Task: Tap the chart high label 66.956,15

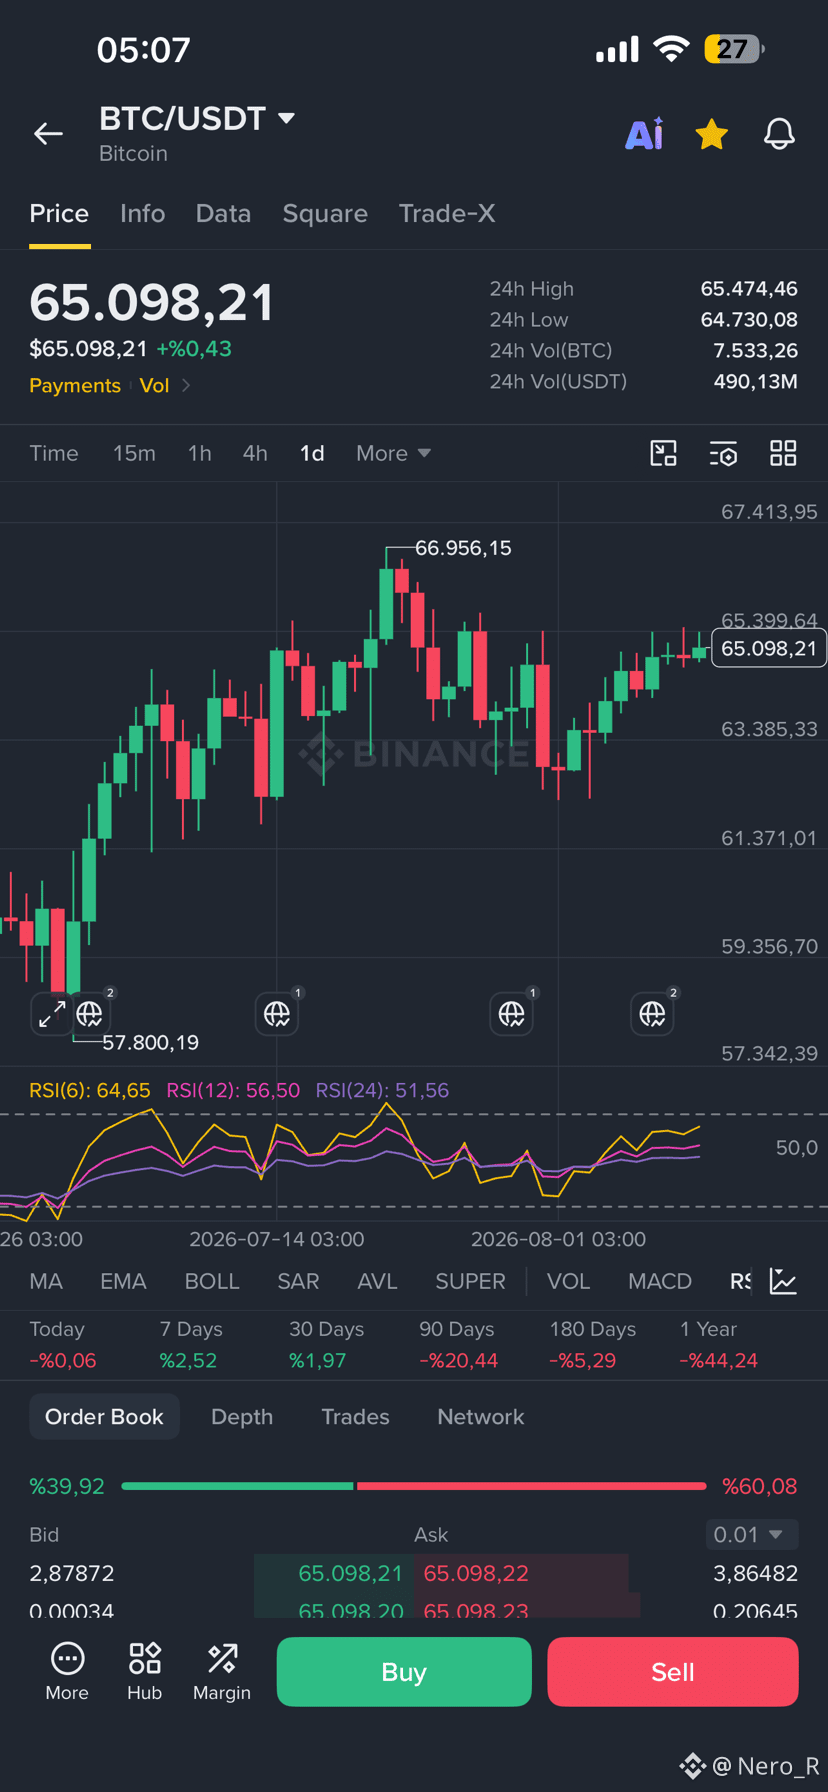Action: (x=463, y=548)
